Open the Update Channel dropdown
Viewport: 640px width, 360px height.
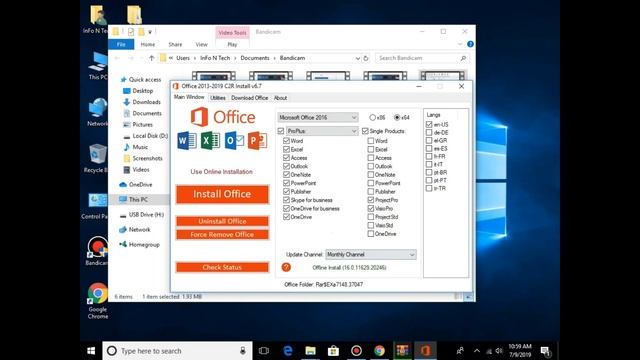[x=371, y=255]
